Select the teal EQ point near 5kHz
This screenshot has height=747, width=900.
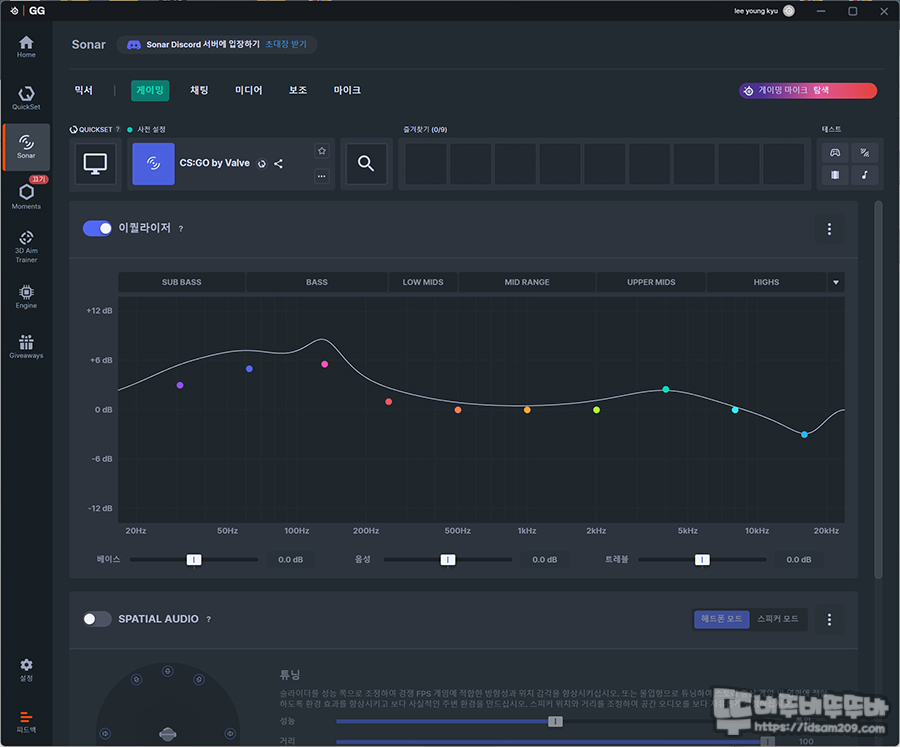[666, 390]
